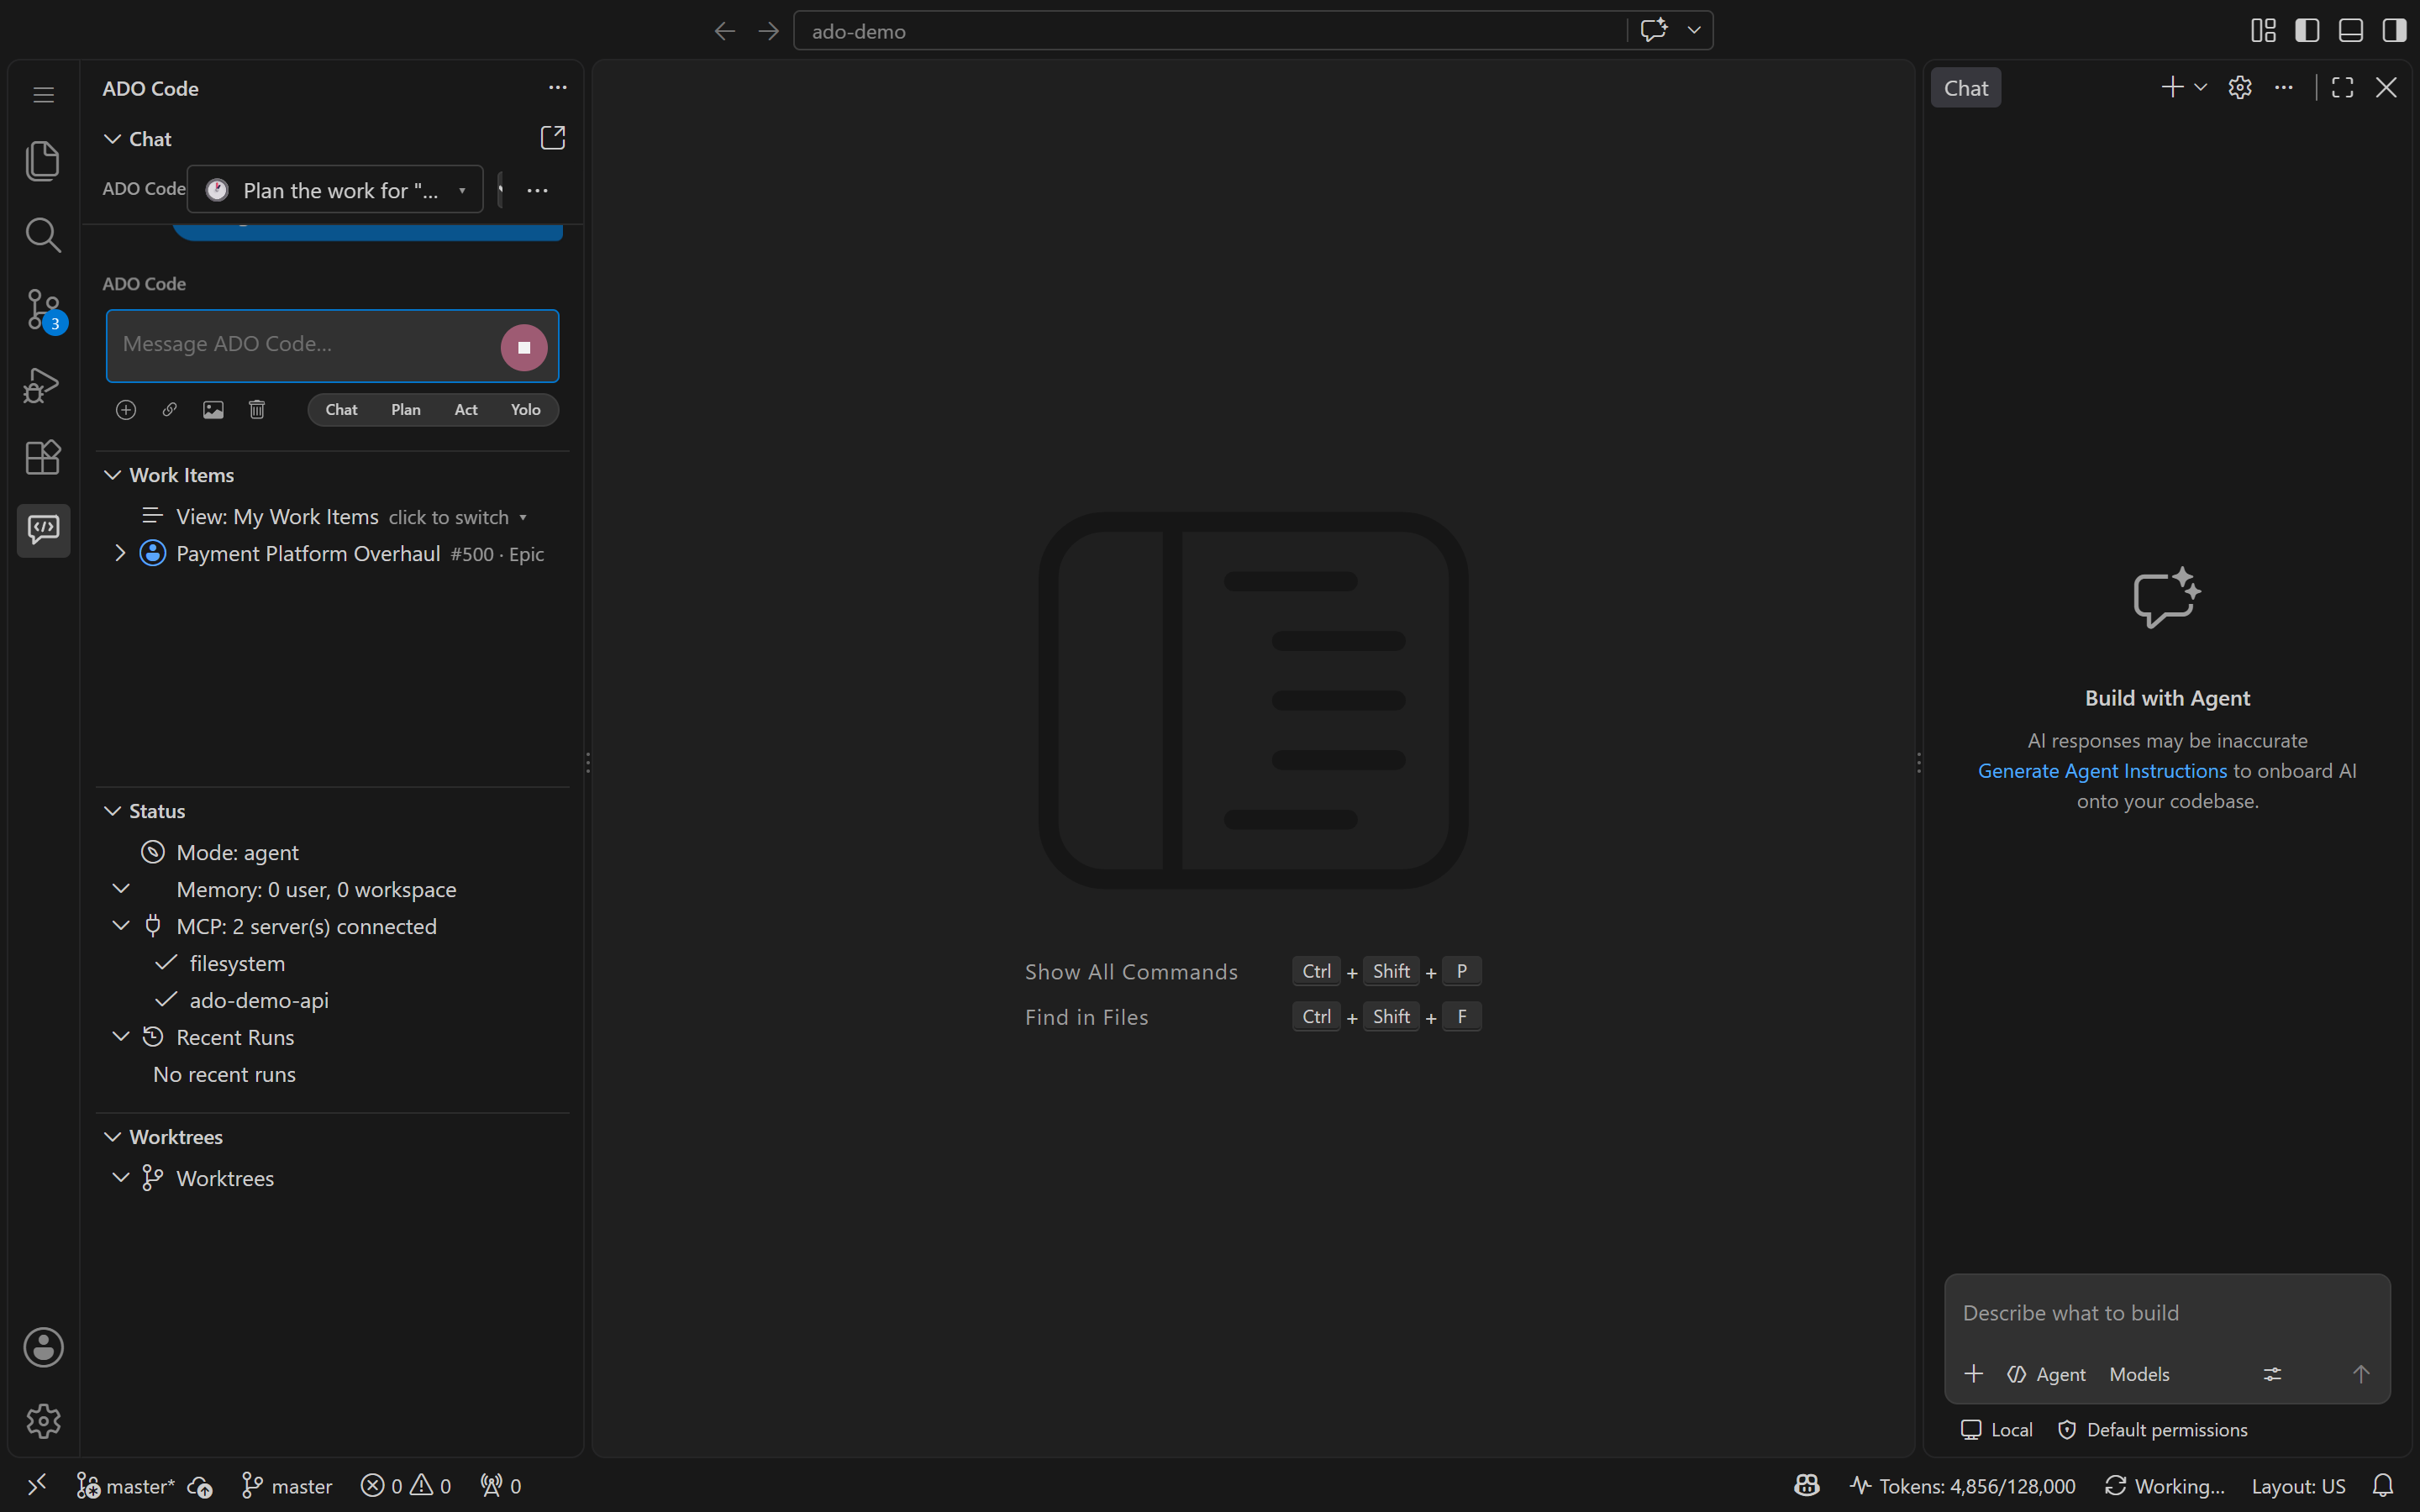Start a new chat with plus icon
Viewport: 2420px width, 1512px height.
[x=2172, y=88]
